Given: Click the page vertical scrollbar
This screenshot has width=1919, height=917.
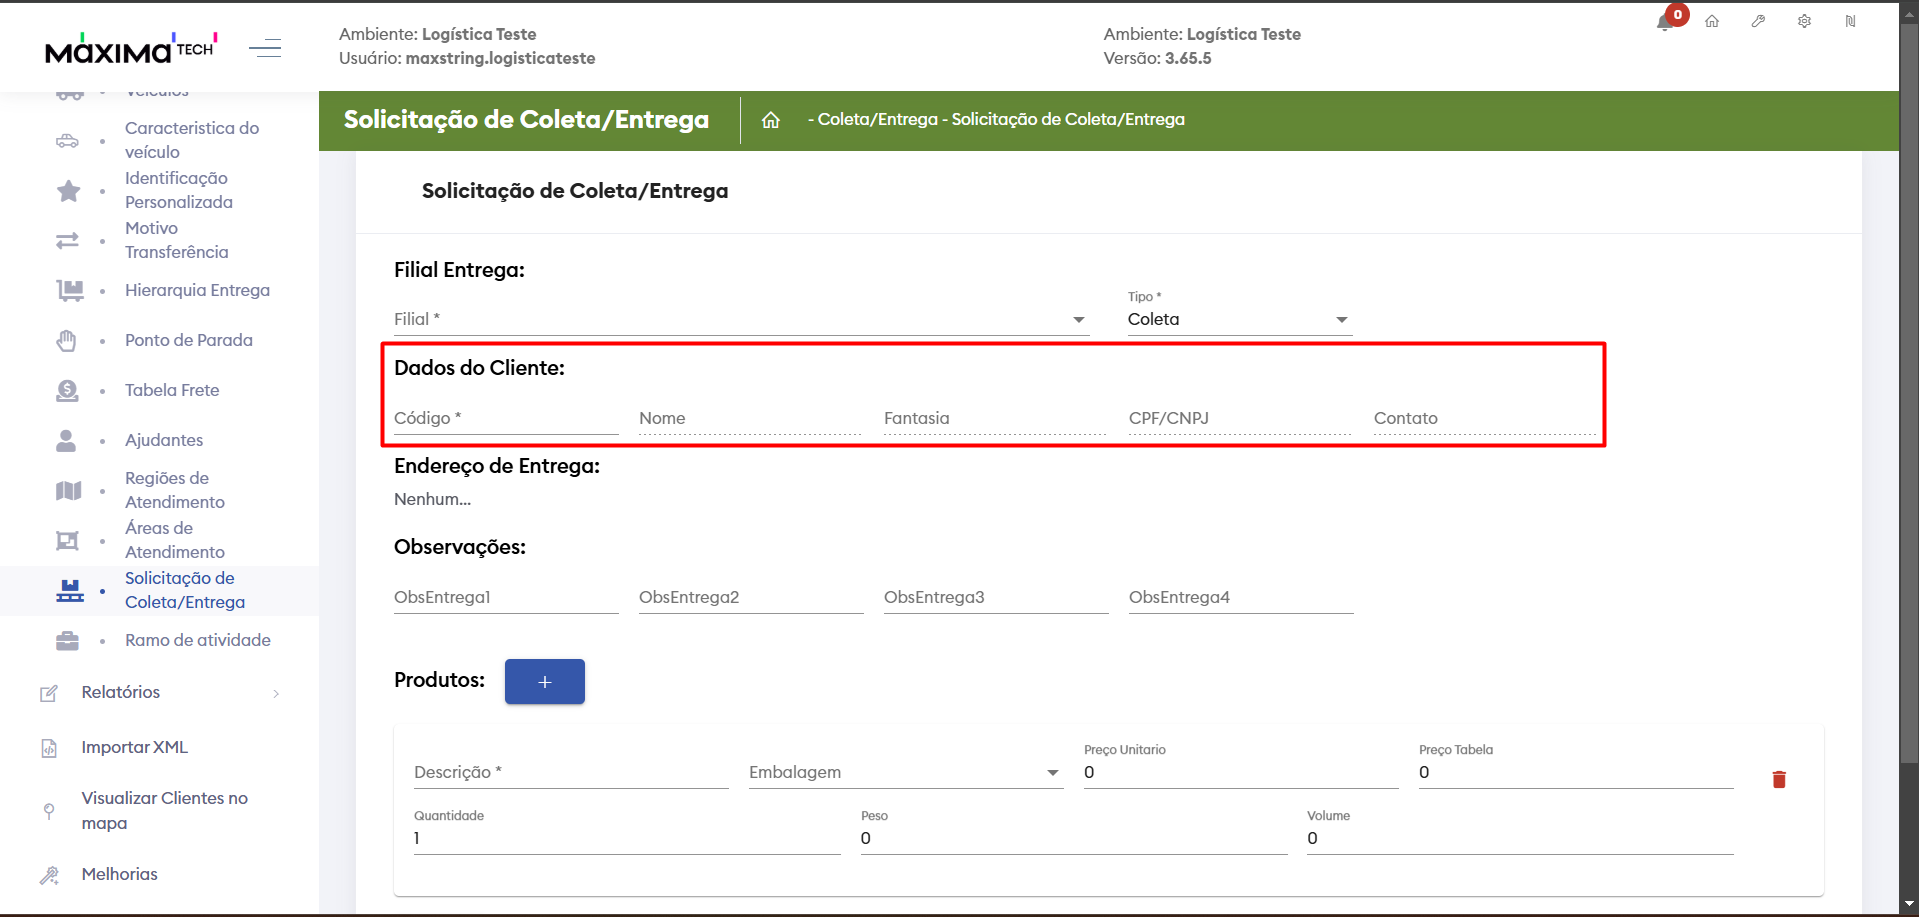Looking at the screenshot, I should coord(1909,400).
